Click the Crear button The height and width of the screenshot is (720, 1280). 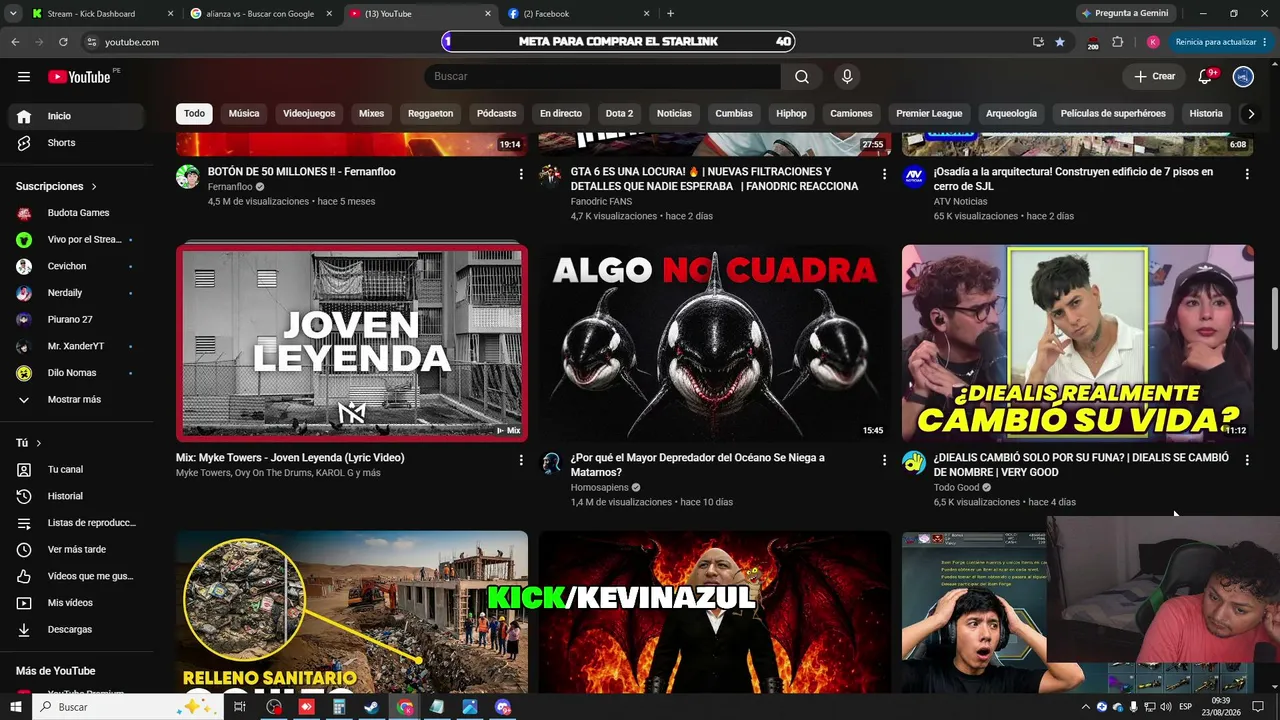point(1154,77)
